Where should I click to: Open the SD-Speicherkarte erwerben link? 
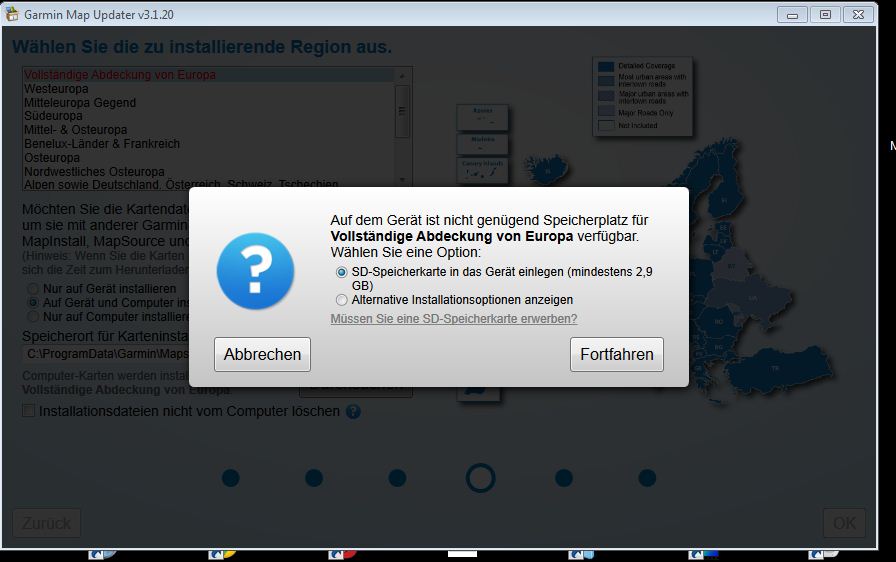454,319
